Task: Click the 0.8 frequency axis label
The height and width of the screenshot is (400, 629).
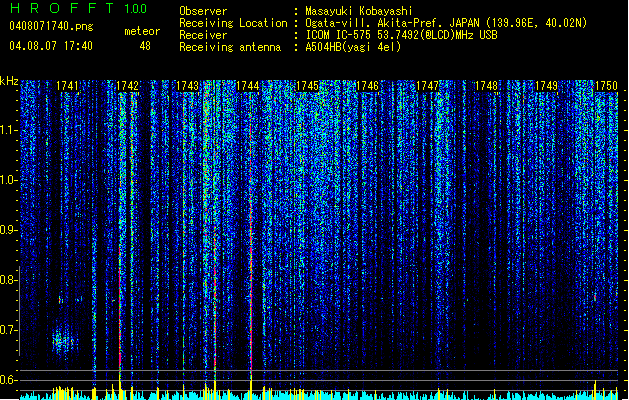Action: (x=7, y=280)
